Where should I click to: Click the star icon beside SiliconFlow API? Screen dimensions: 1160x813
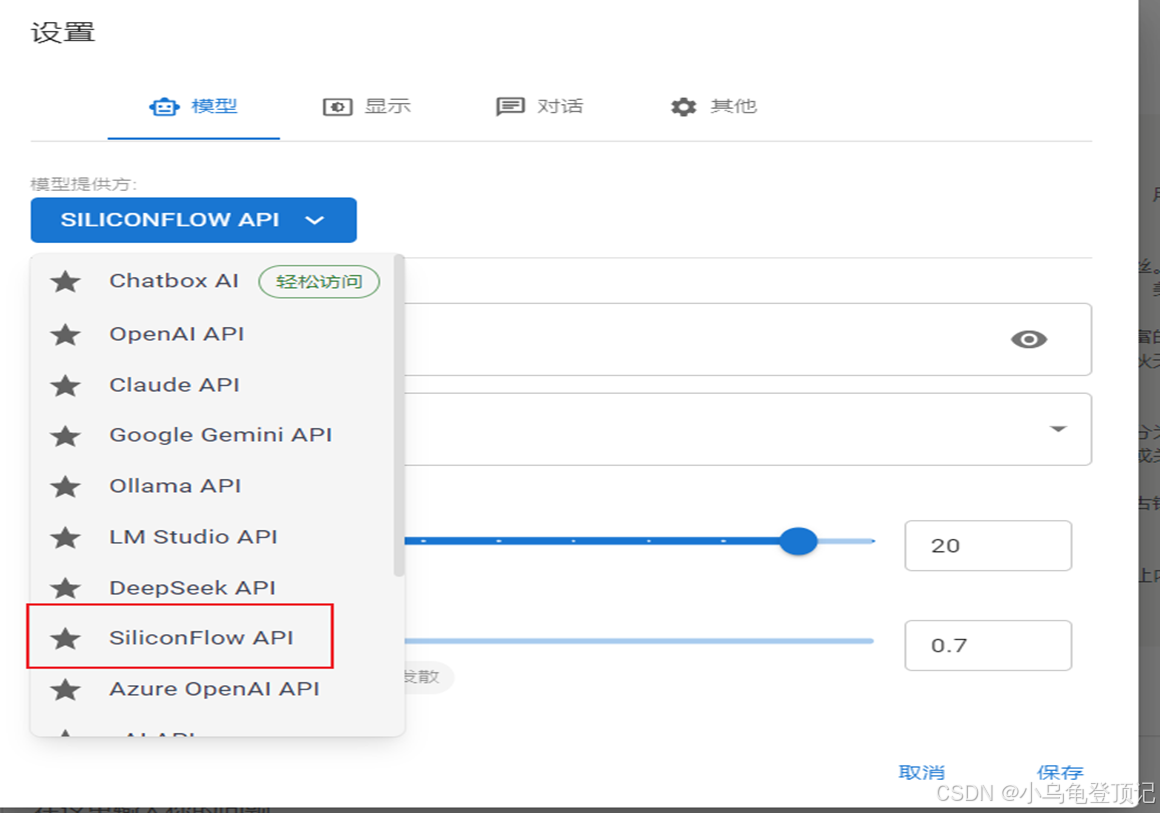point(65,638)
